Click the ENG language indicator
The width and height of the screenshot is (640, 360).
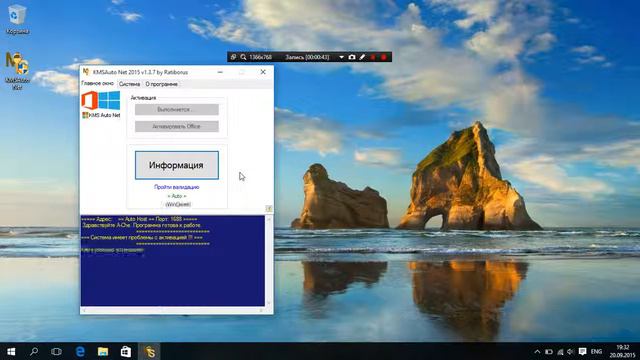(x=596, y=351)
